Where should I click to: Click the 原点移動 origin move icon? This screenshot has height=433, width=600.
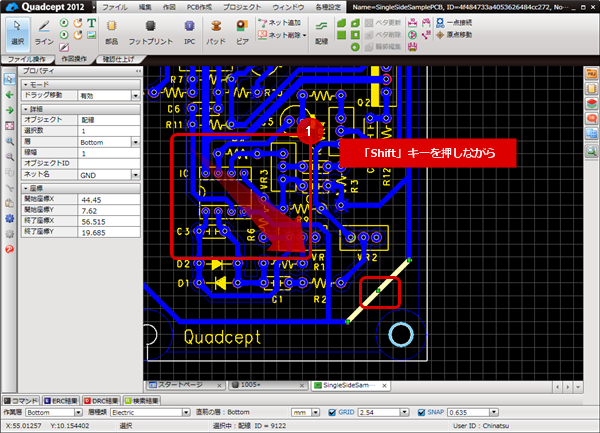(454, 35)
